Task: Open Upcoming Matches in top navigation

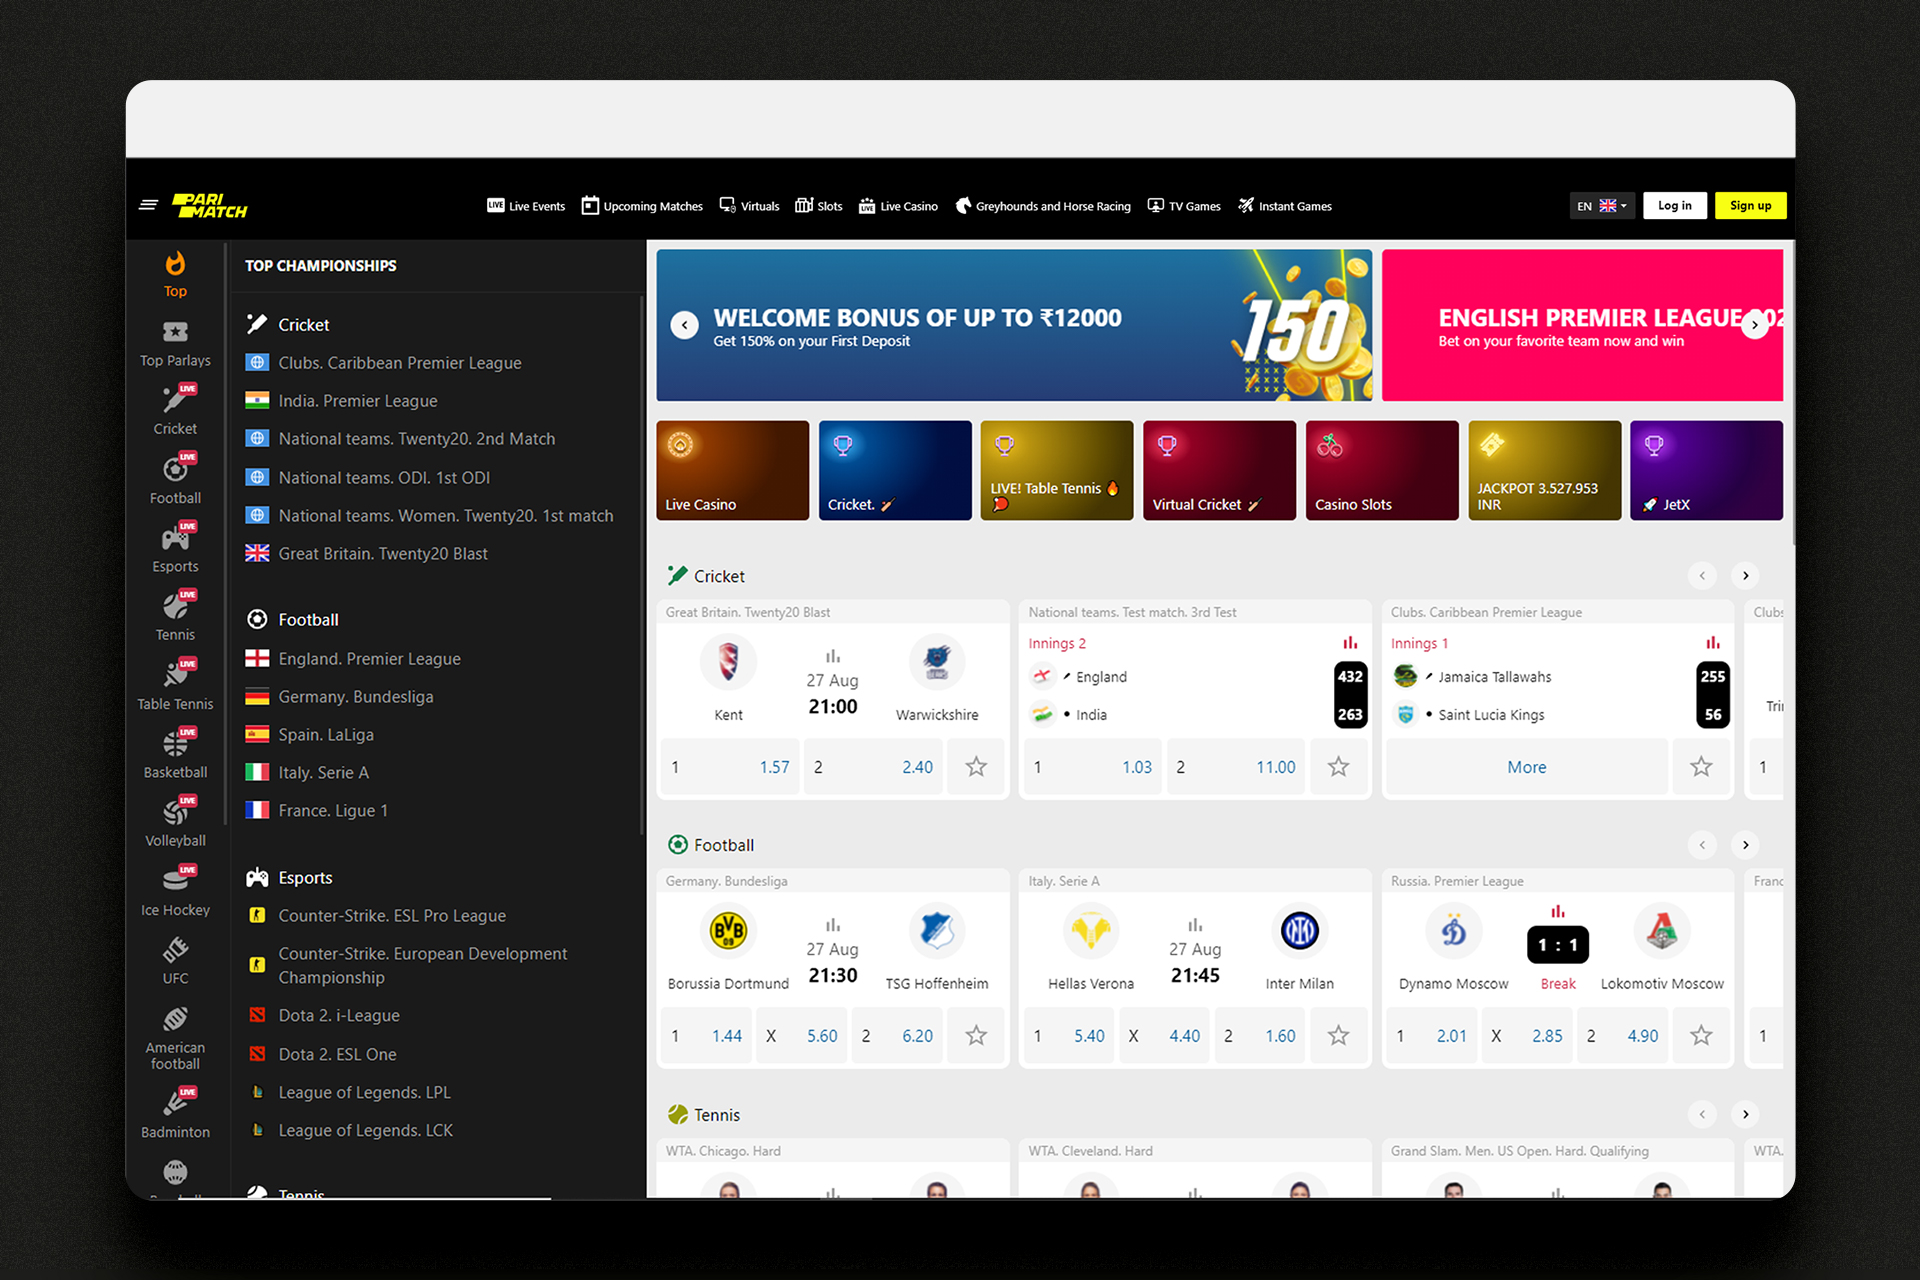Action: click(x=642, y=206)
